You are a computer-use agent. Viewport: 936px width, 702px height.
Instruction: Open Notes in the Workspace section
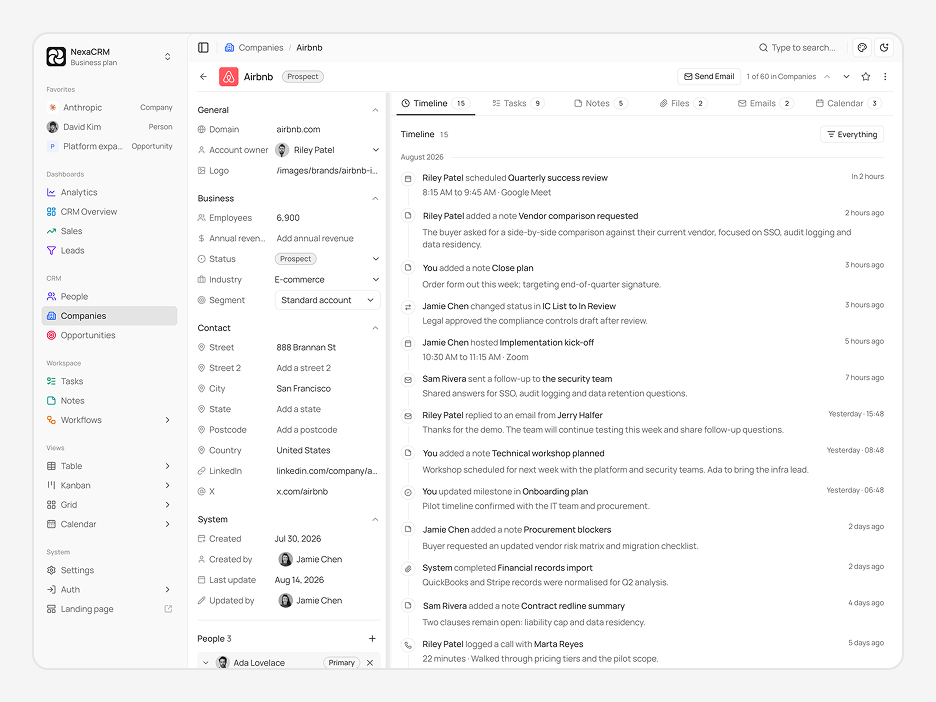pyautogui.click(x=109, y=401)
